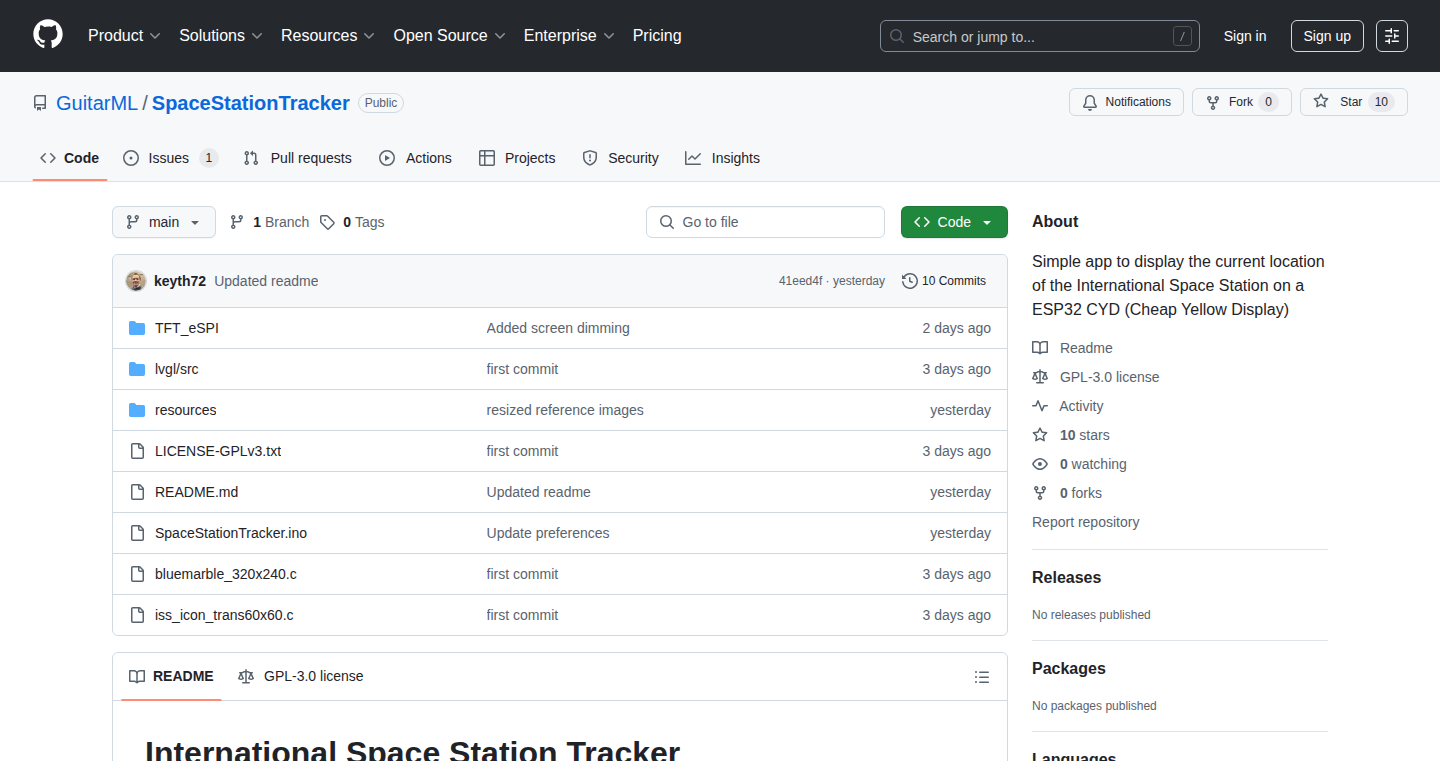The image size is (1440, 761).
Task: Click the GitHub logo home icon
Action: (48, 35)
